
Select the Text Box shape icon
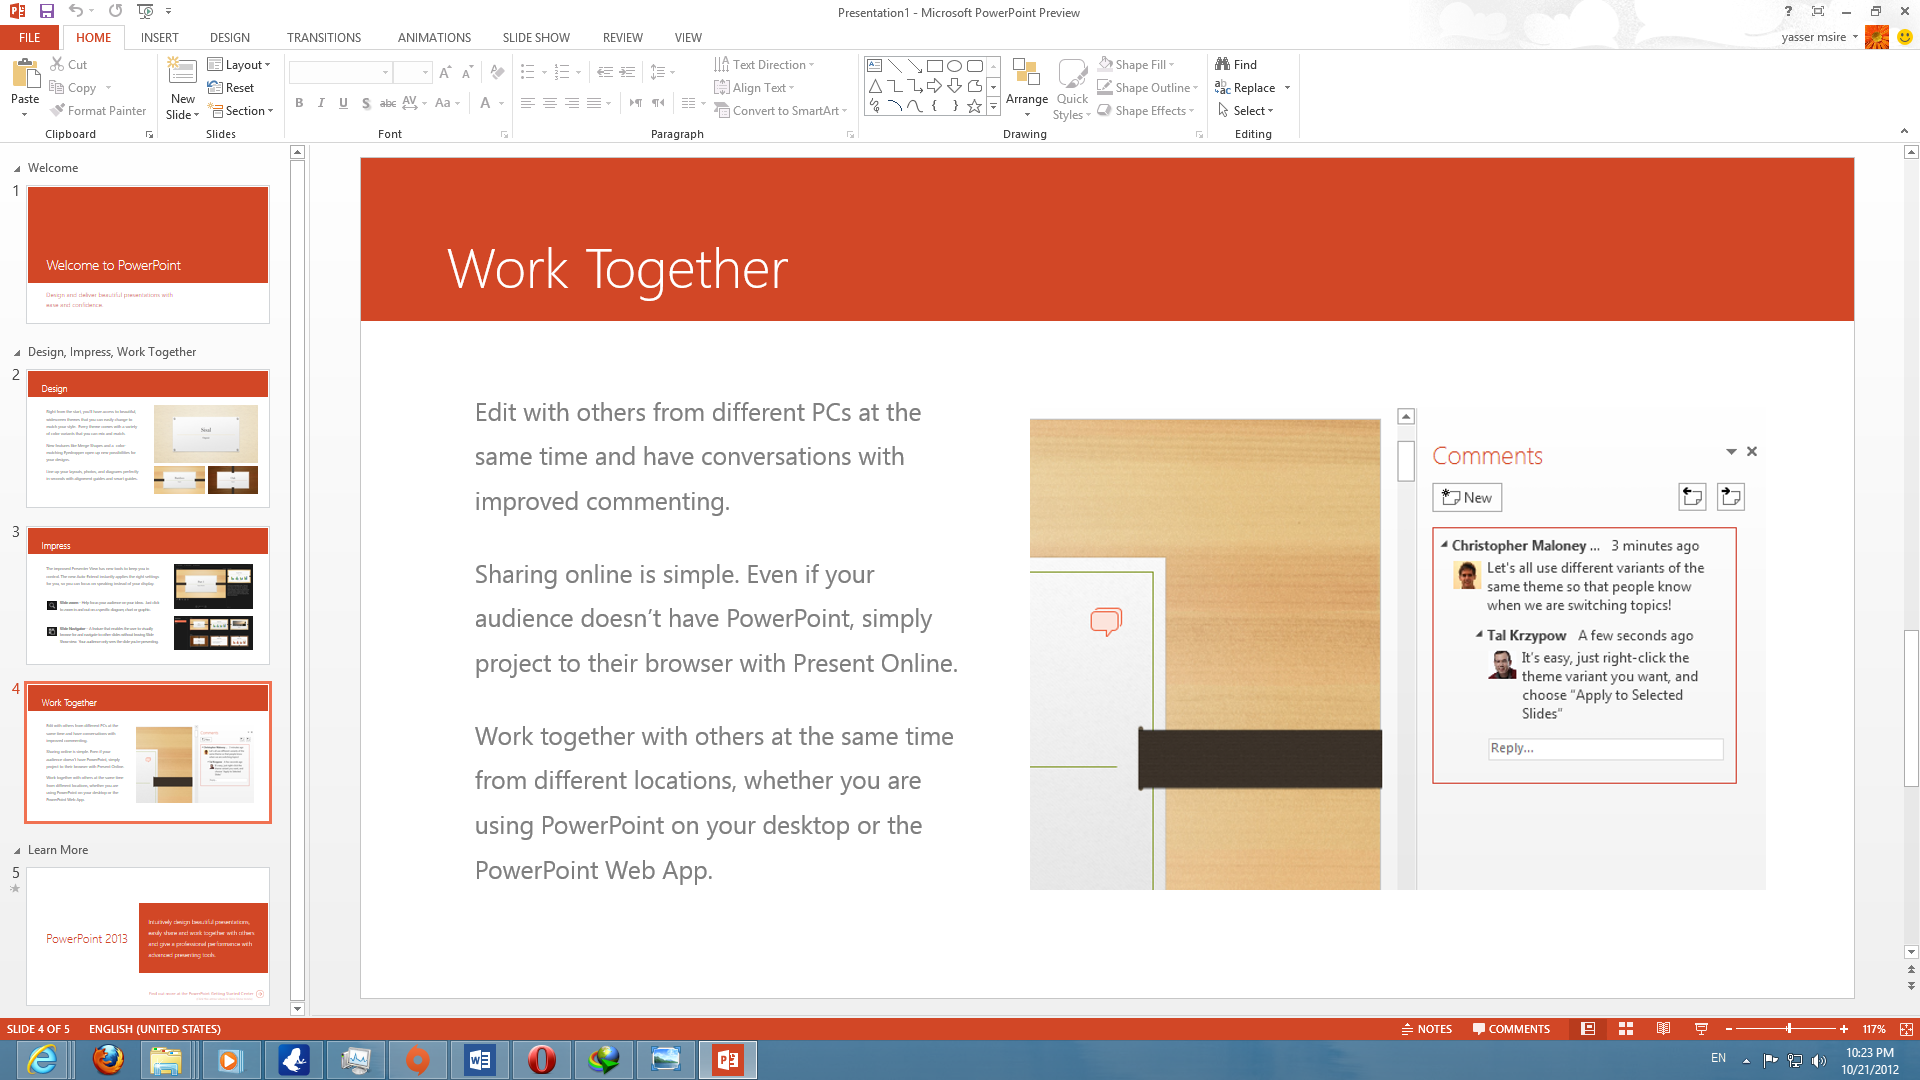pos(875,66)
